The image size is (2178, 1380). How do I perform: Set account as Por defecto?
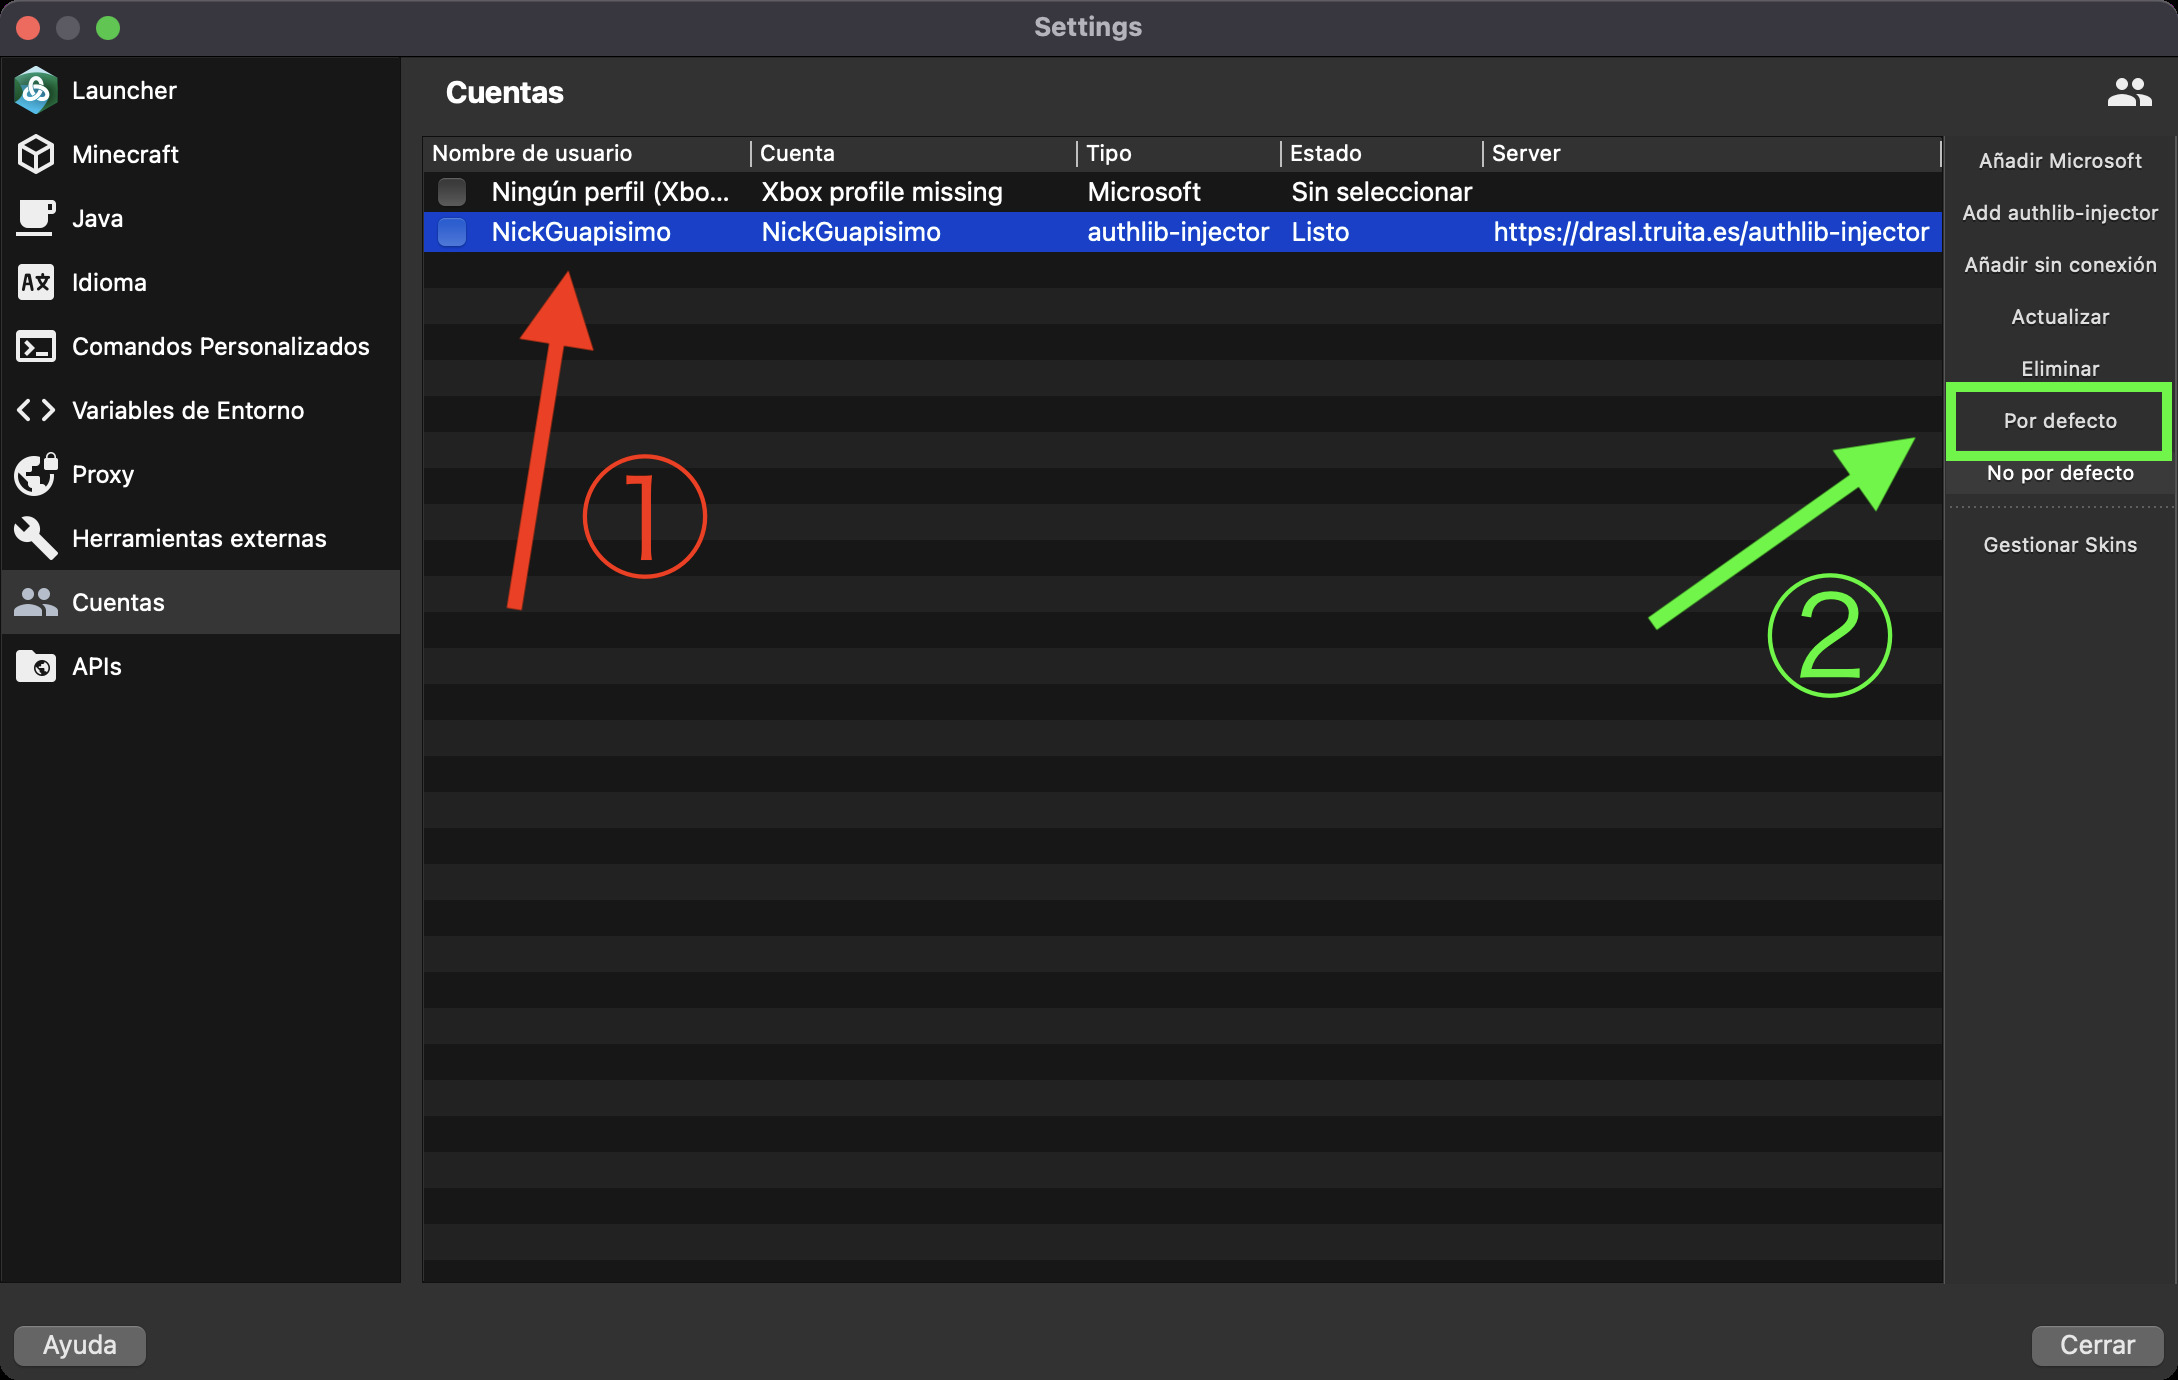[x=2059, y=421]
